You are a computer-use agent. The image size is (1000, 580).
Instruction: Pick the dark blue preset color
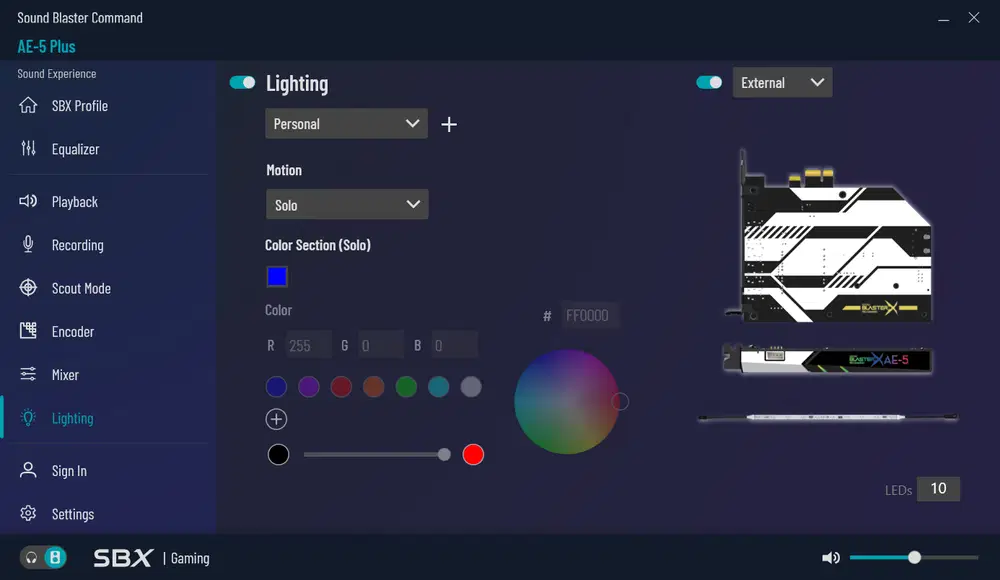point(276,387)
